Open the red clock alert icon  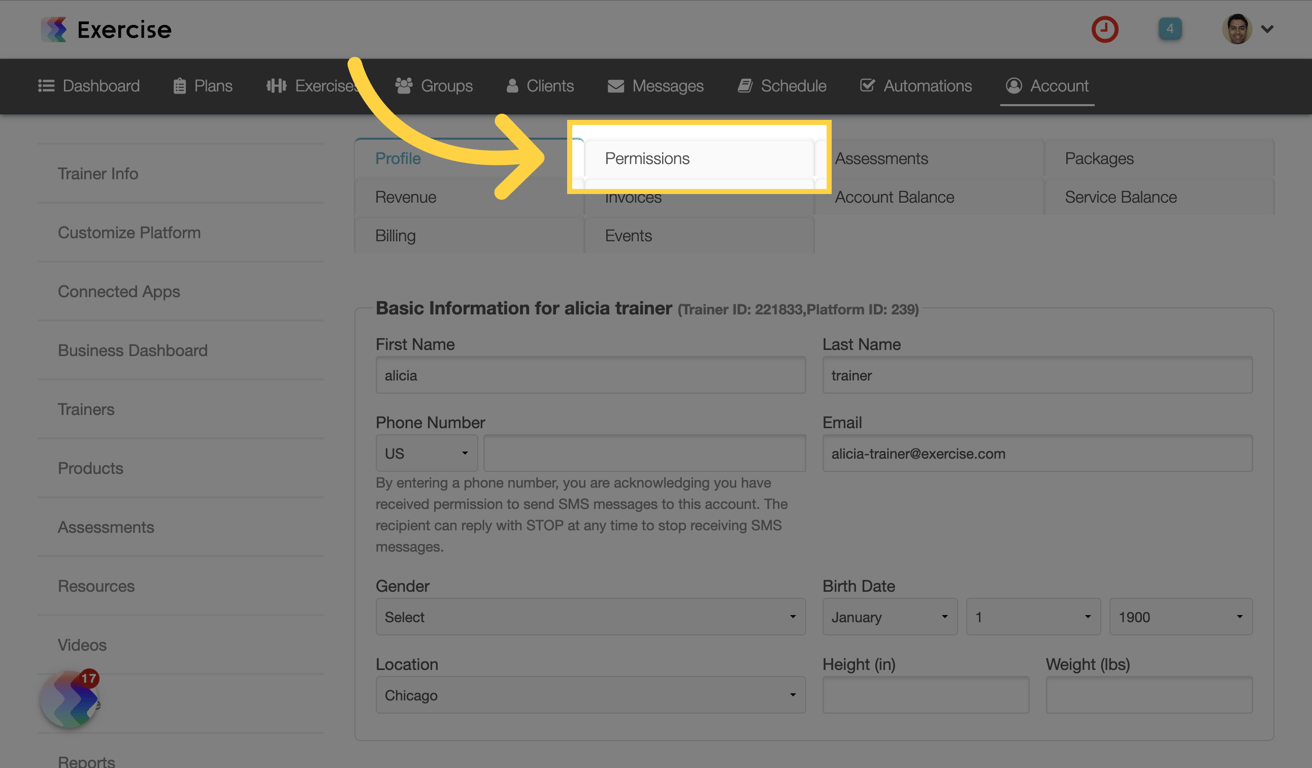(1104, 29)
